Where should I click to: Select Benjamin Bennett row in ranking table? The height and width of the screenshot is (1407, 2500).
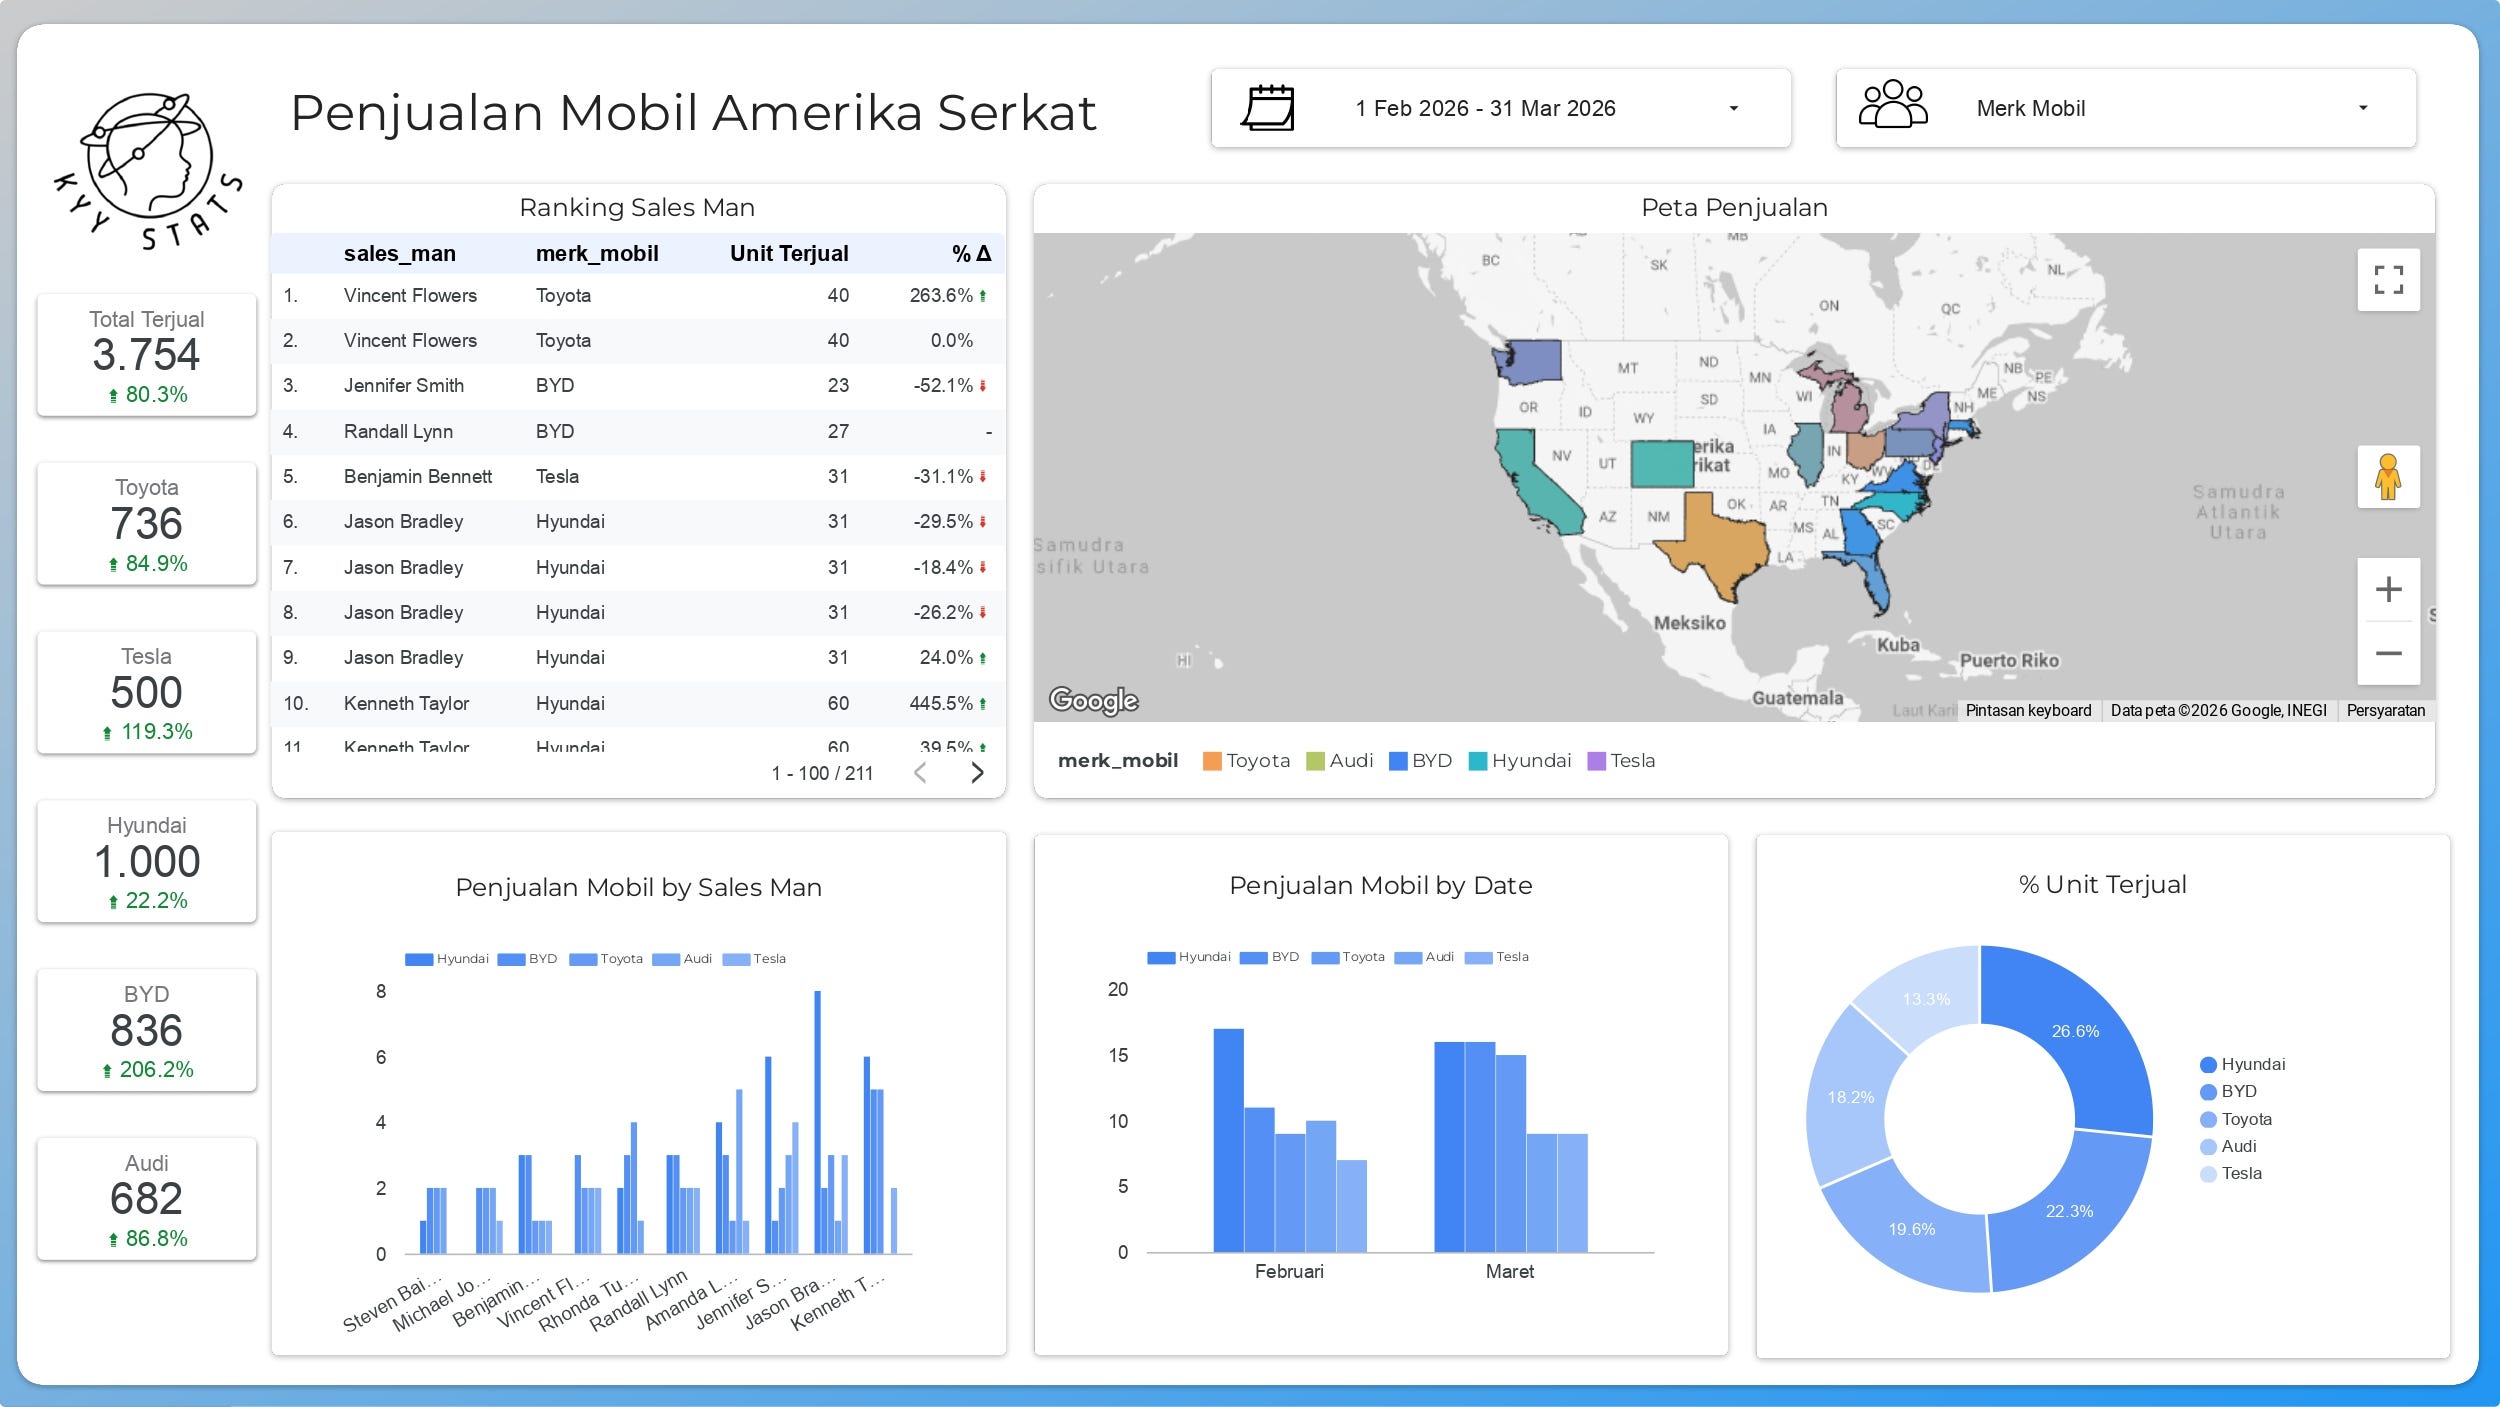coord(638,477)
